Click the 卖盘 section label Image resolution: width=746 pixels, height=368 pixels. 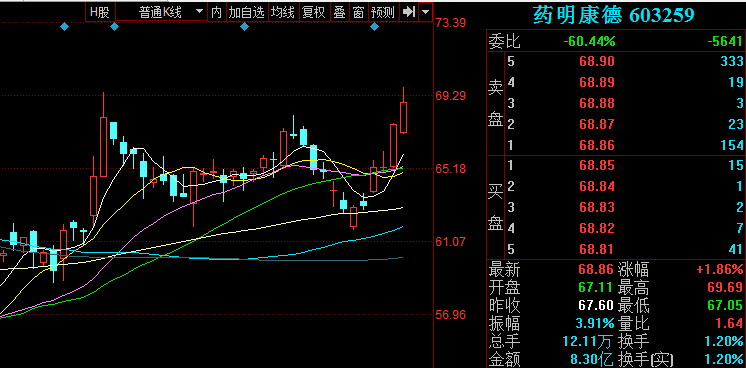point(495,104)
